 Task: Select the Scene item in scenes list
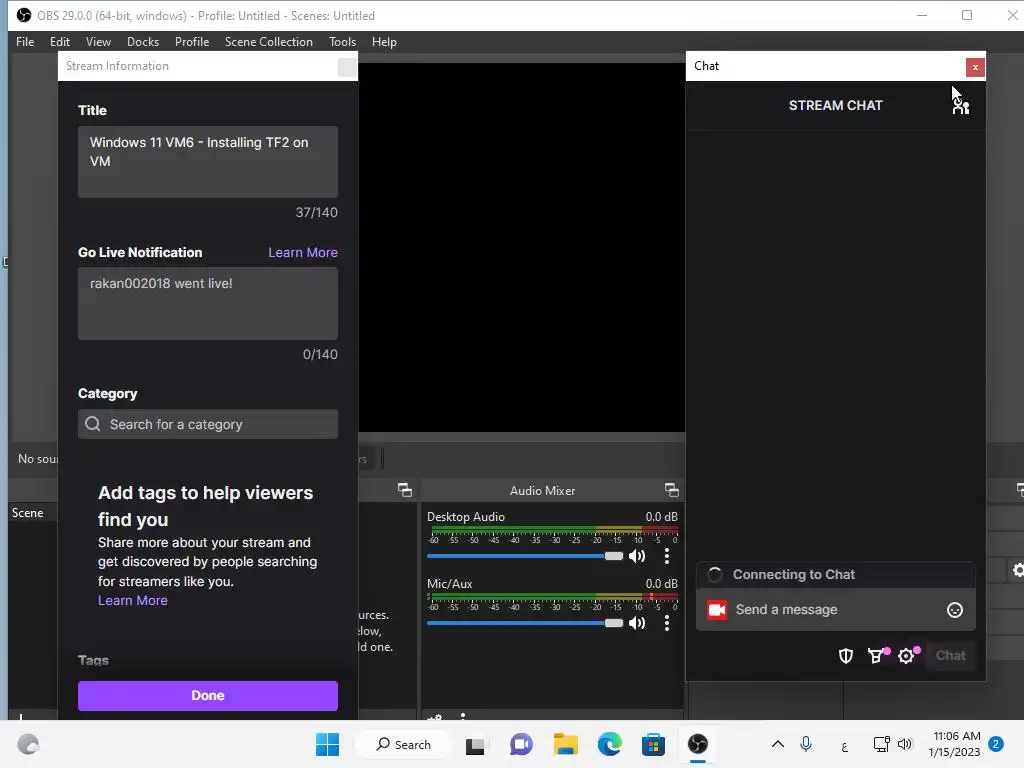[x=28, y=513]
